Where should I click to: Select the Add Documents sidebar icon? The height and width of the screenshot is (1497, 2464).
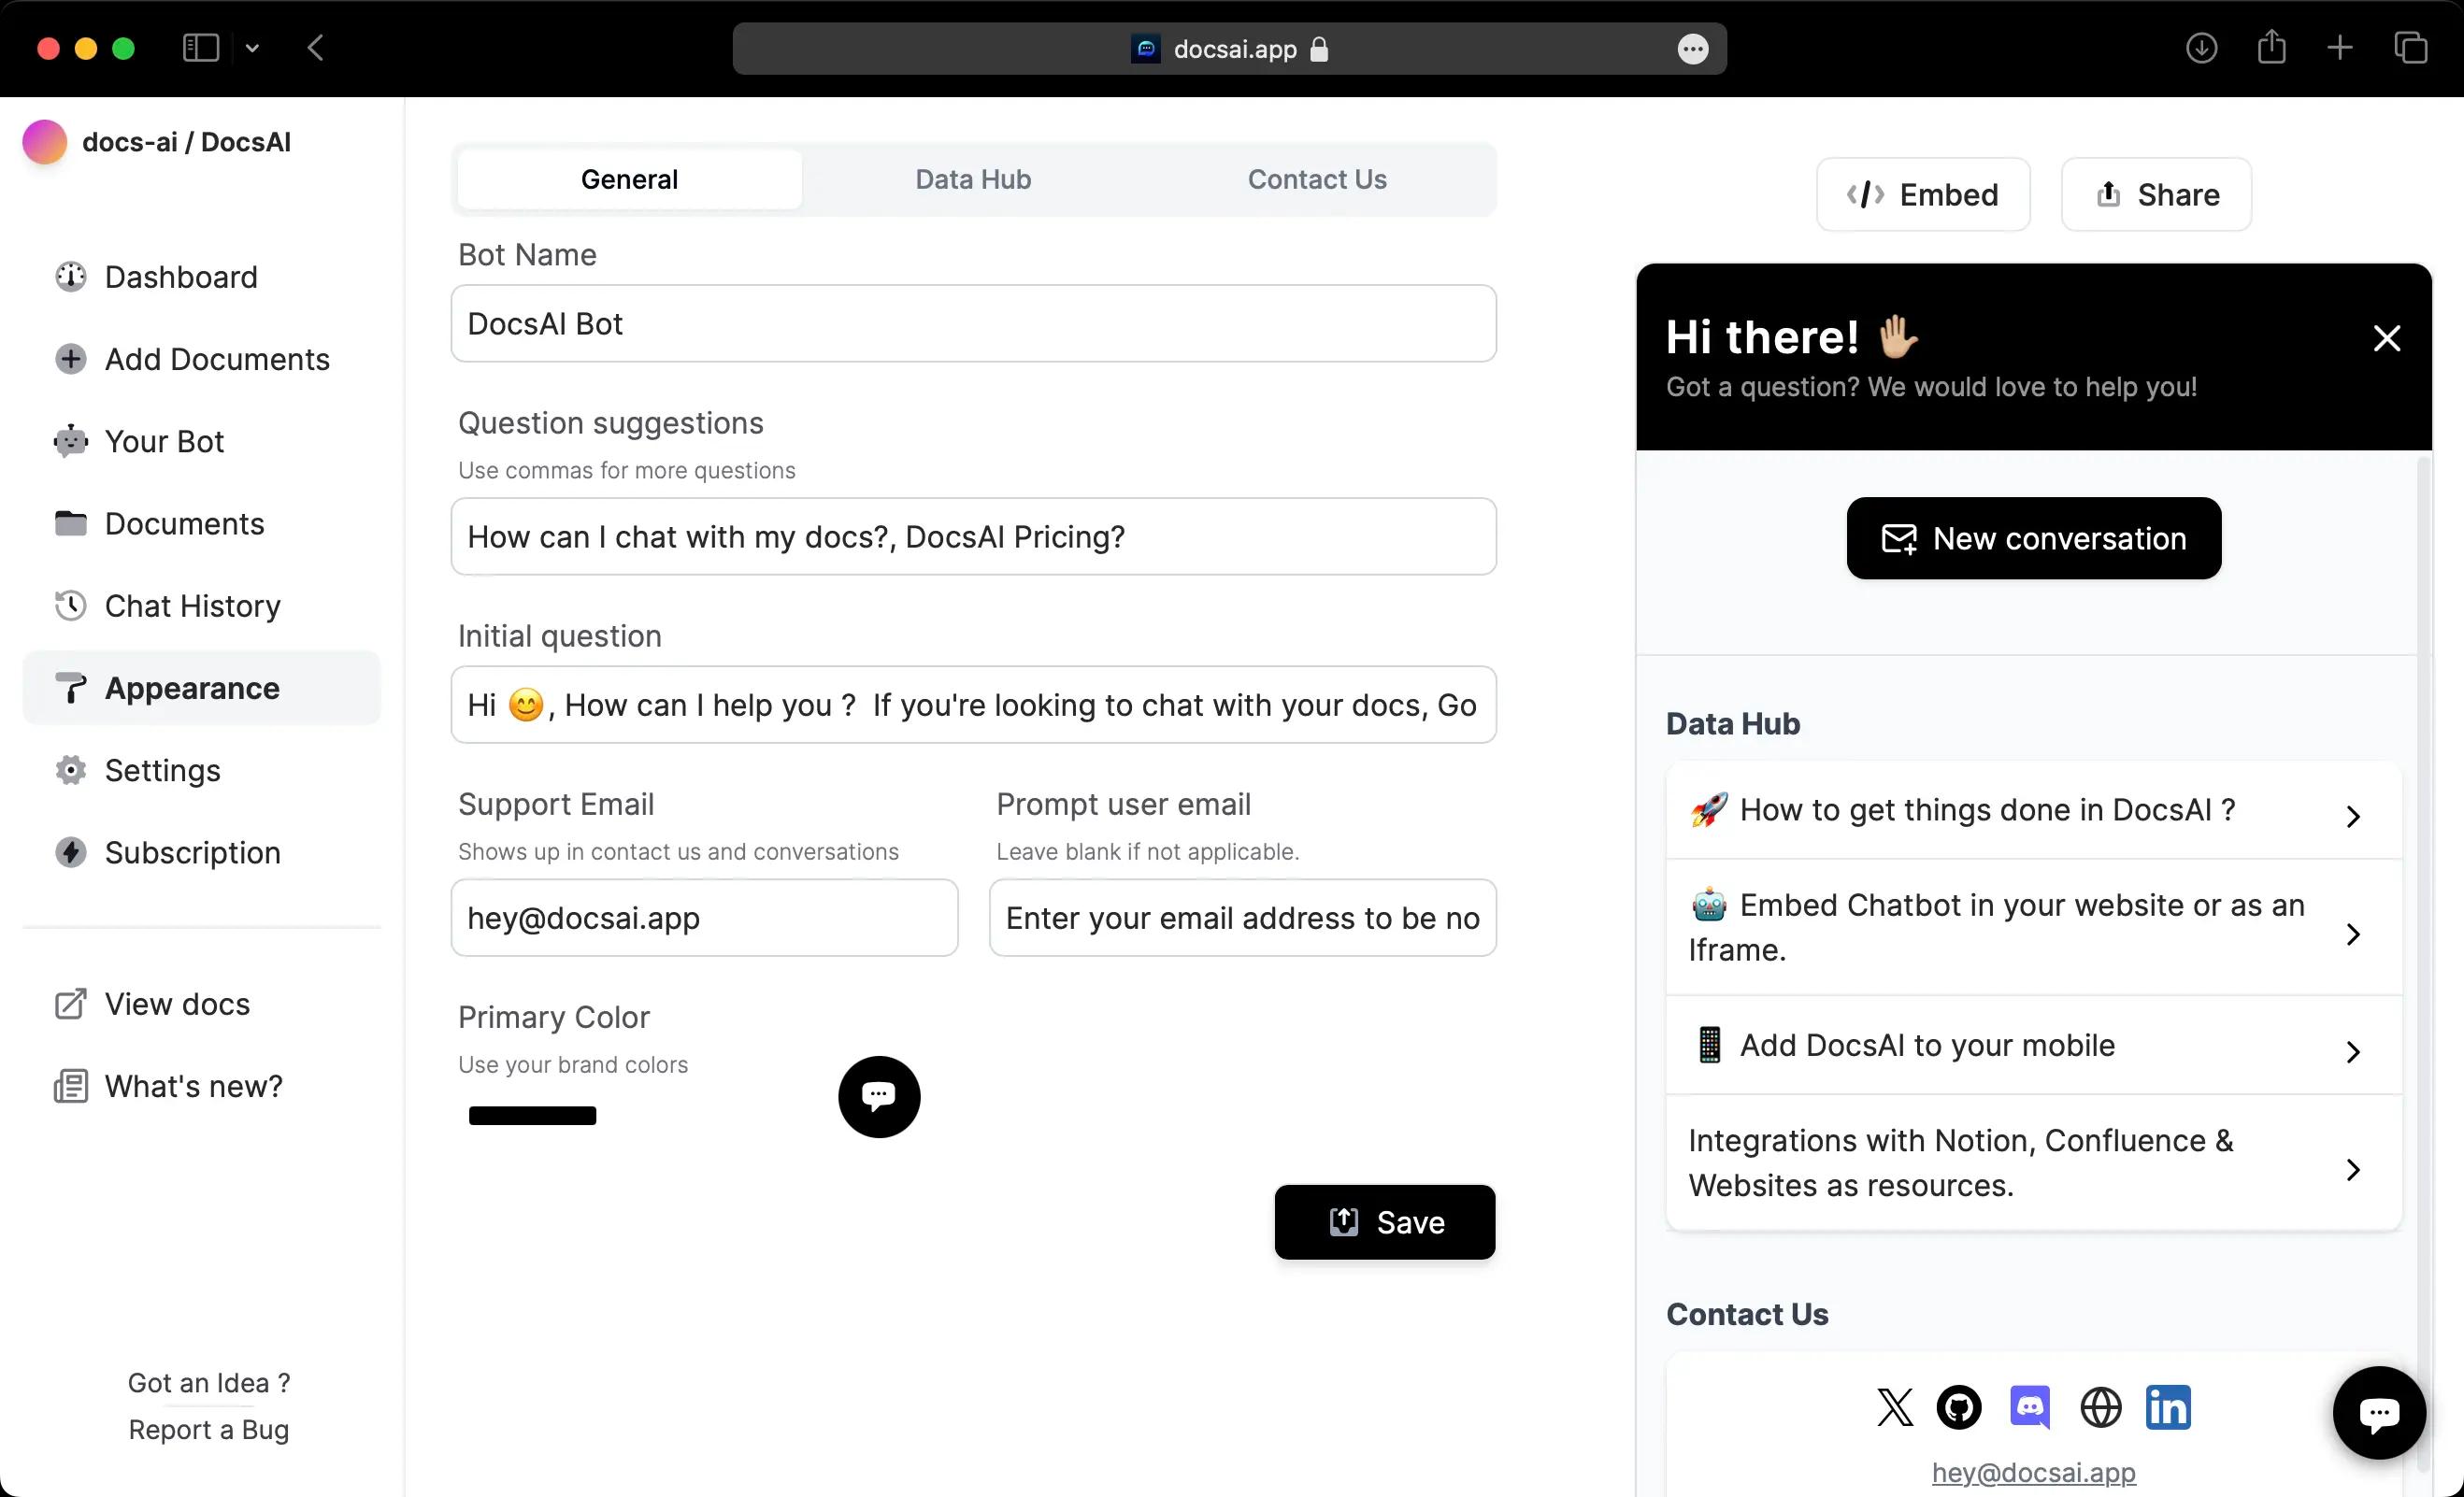(x=70, y=359)
